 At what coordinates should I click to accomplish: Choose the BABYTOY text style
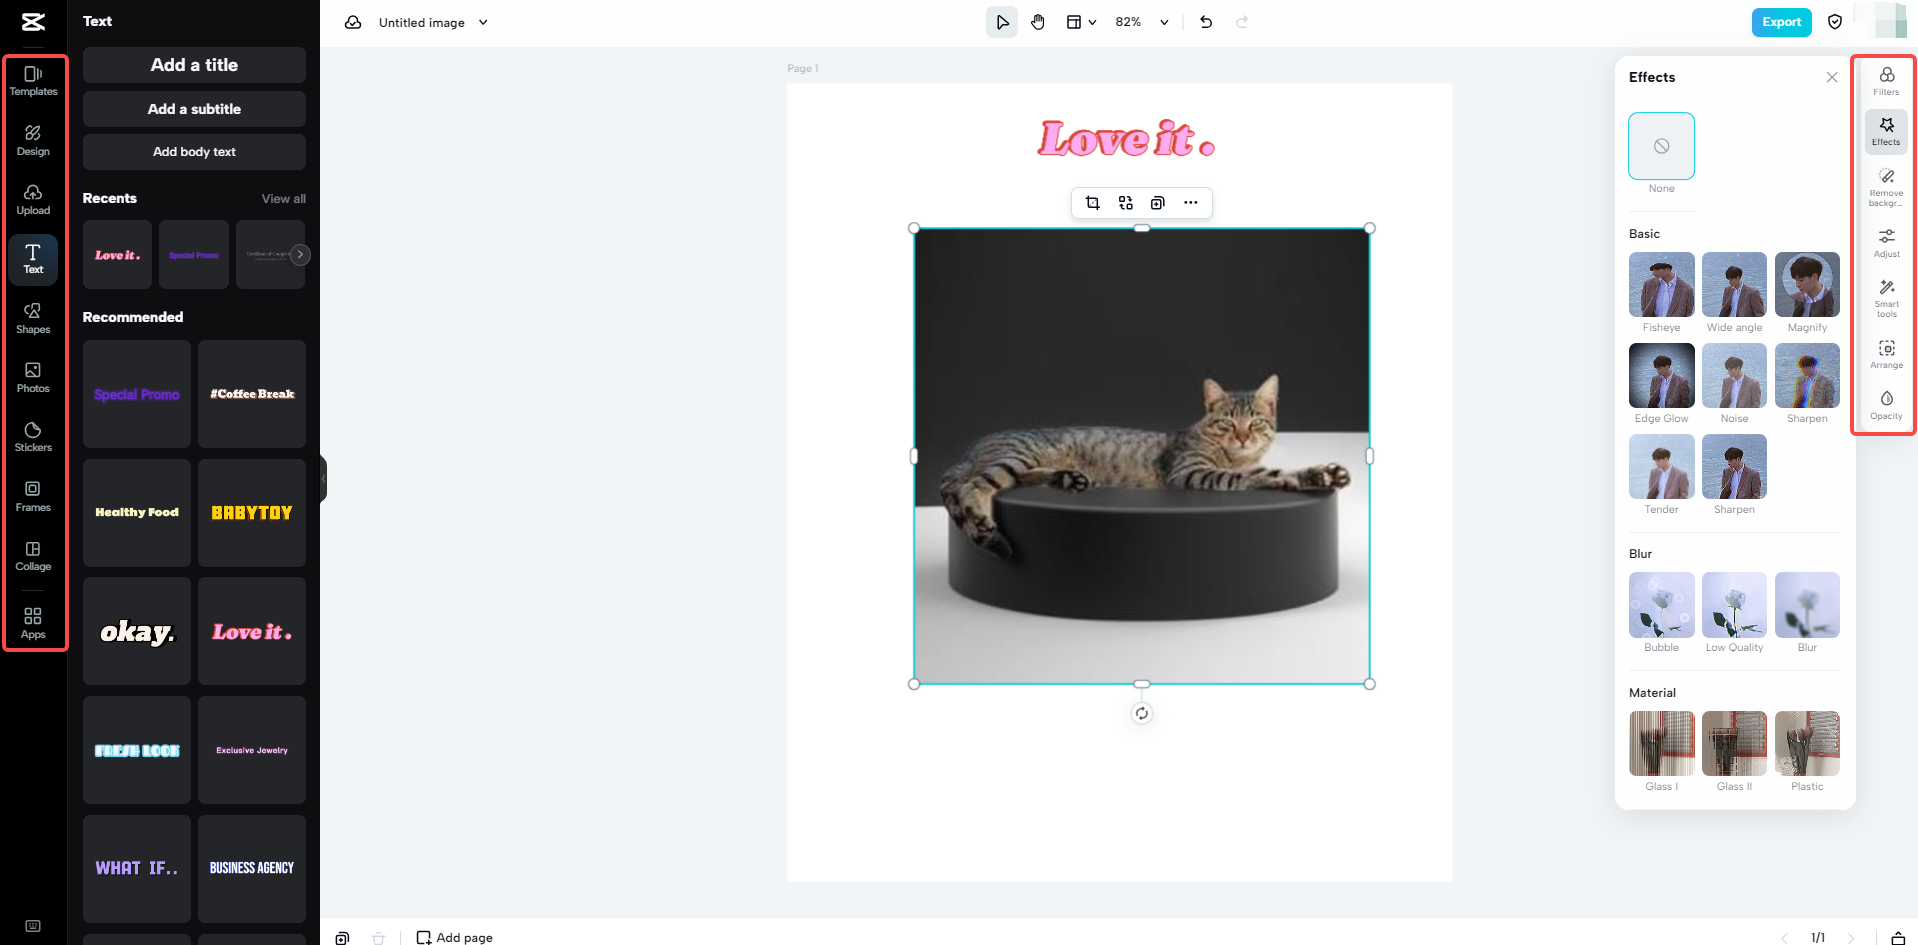(x=252, y=513)
